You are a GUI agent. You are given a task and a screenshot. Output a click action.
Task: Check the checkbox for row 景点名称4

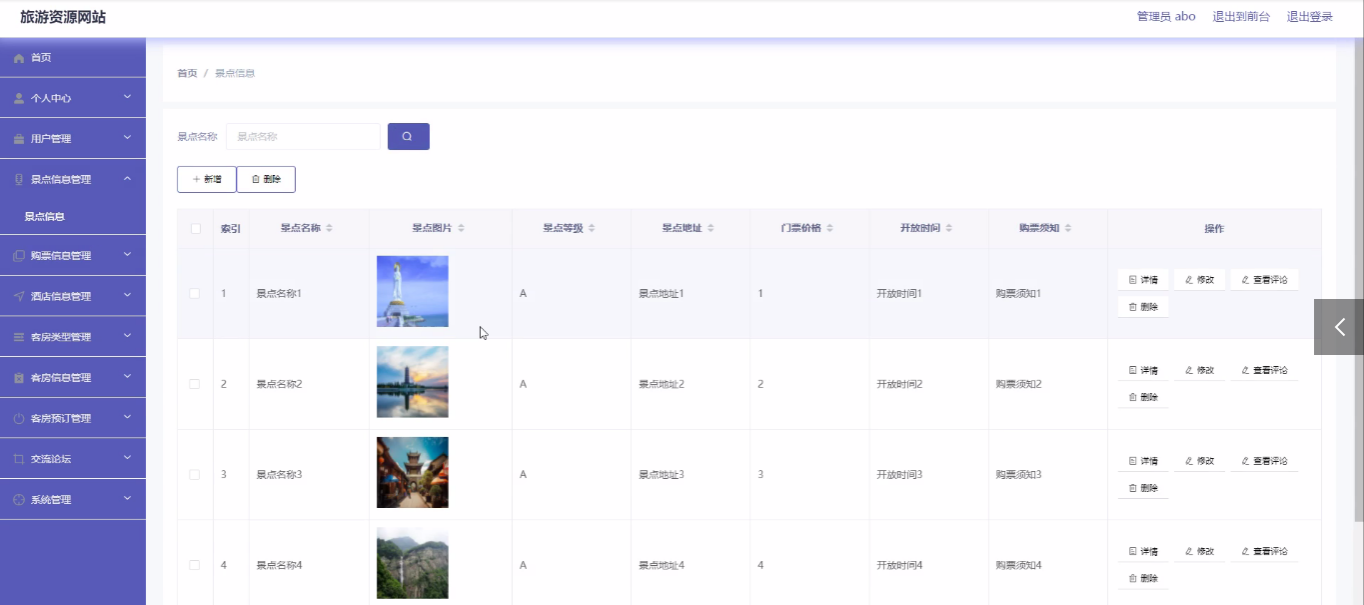click(x=195, y=565)
